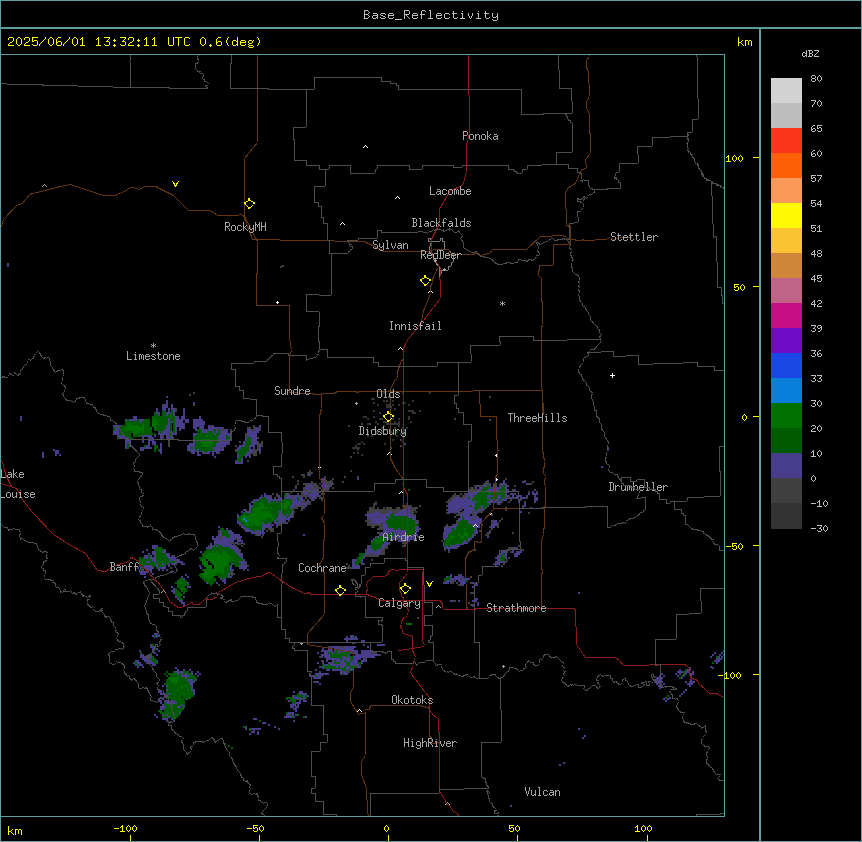This screenshot has width=862, height=842.
Task: Click the slate purple 10 dBZ legend swatch
Action: (x=786, y=466)
